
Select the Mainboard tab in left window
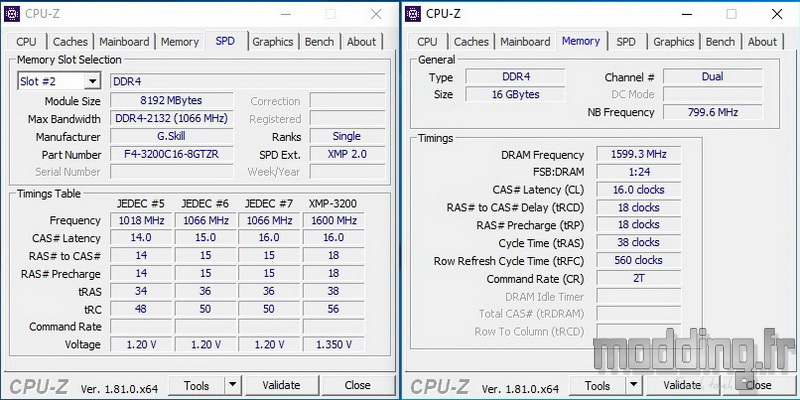coord(124,42)
